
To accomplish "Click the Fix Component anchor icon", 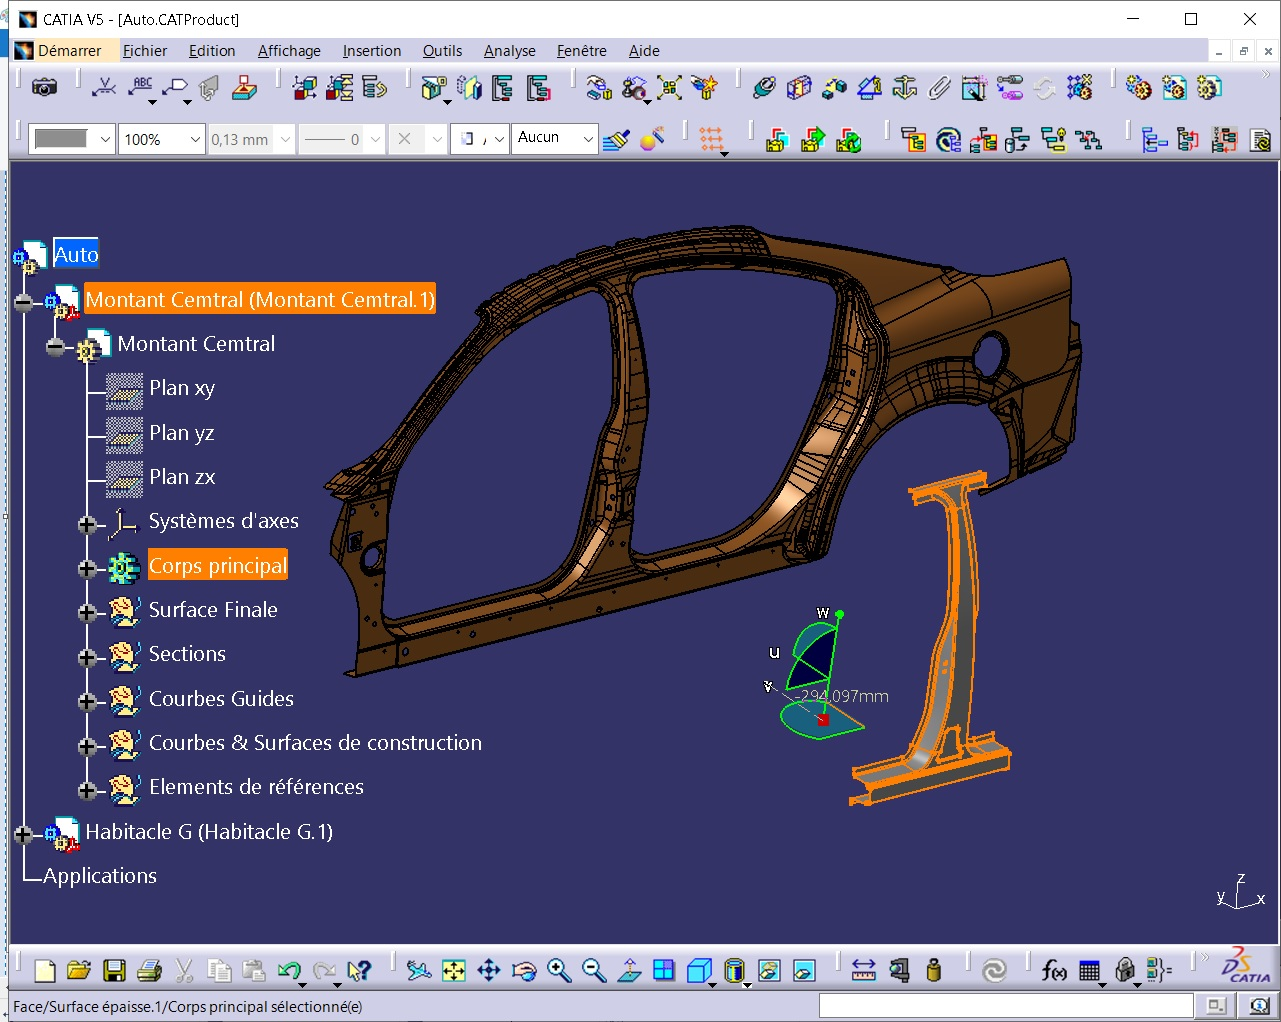I will pos(904,88).
